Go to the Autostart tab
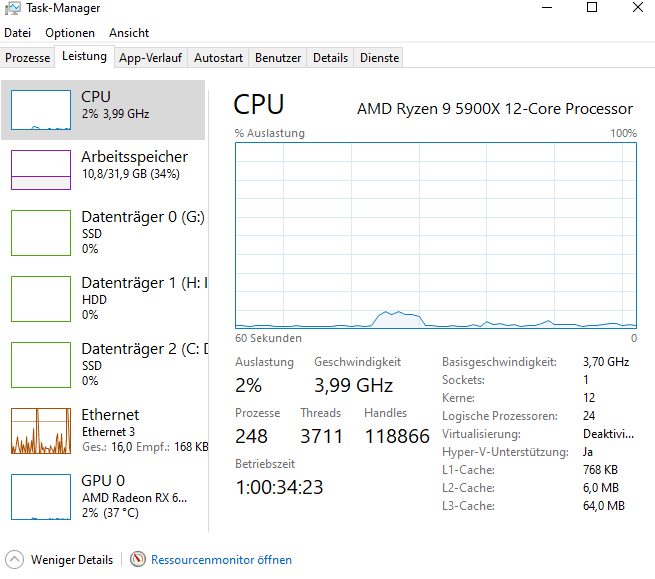The image size is (655, 579). pos(218,58)
